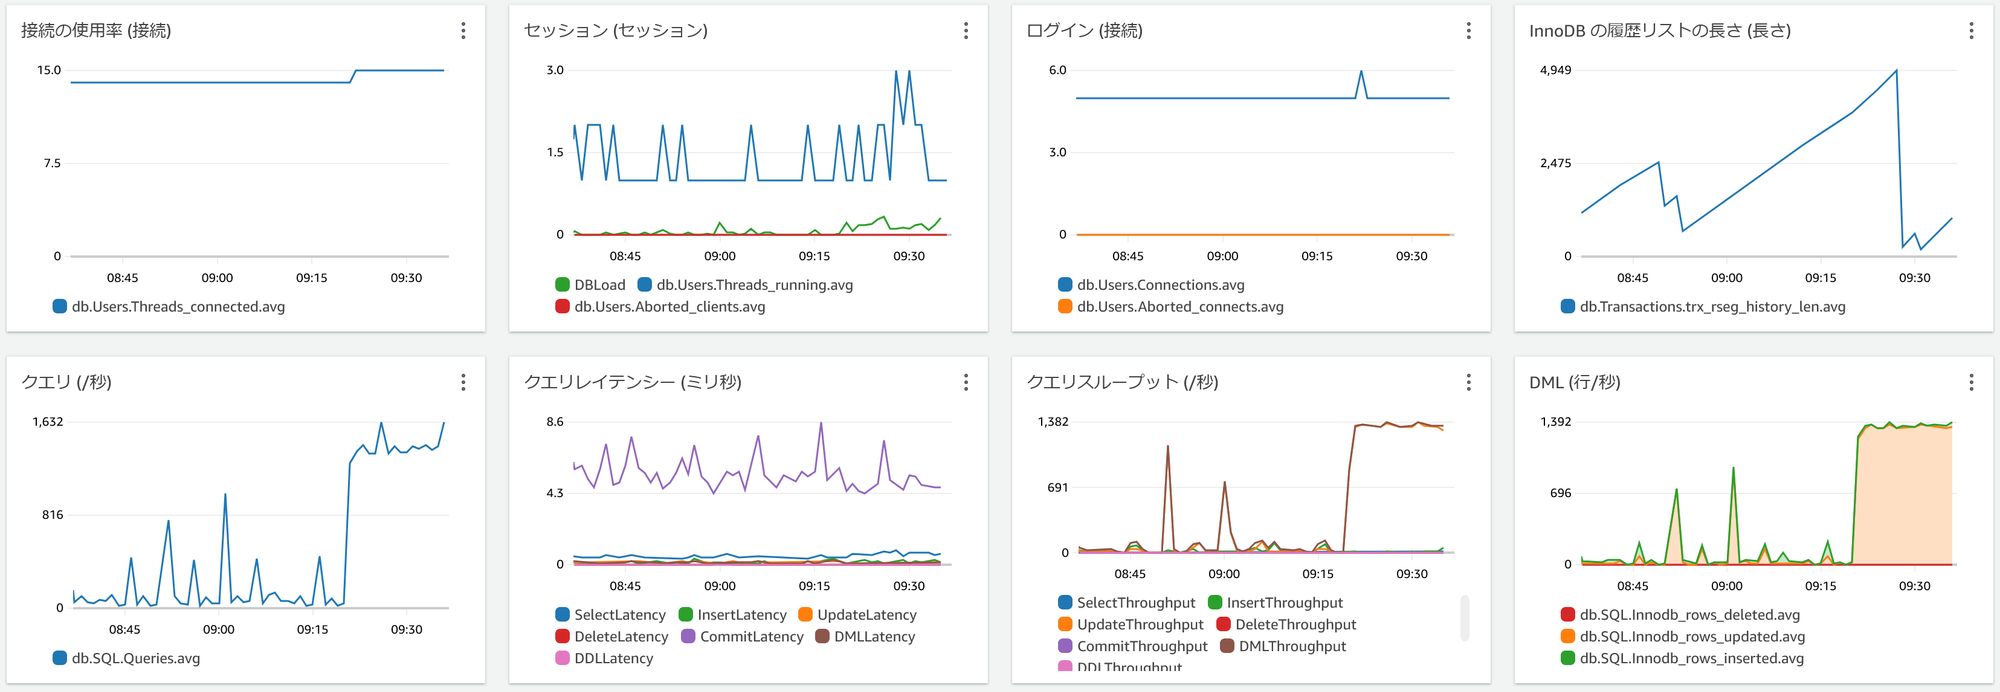Open the three-dot menu of クエリ (/秒) widget

click(x=463, y=382)
